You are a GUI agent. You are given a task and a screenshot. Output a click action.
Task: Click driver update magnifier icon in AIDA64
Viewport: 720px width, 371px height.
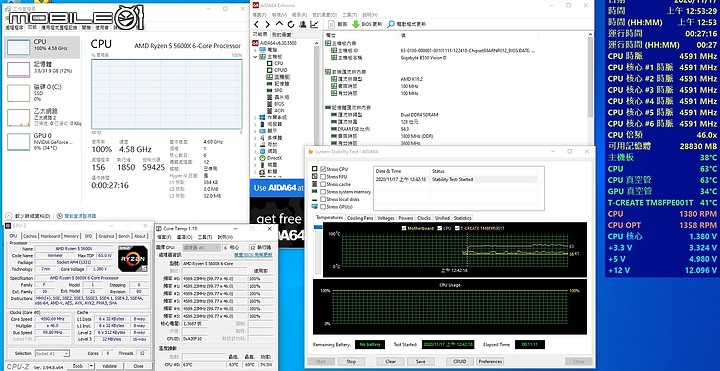[x=391, y=24]
